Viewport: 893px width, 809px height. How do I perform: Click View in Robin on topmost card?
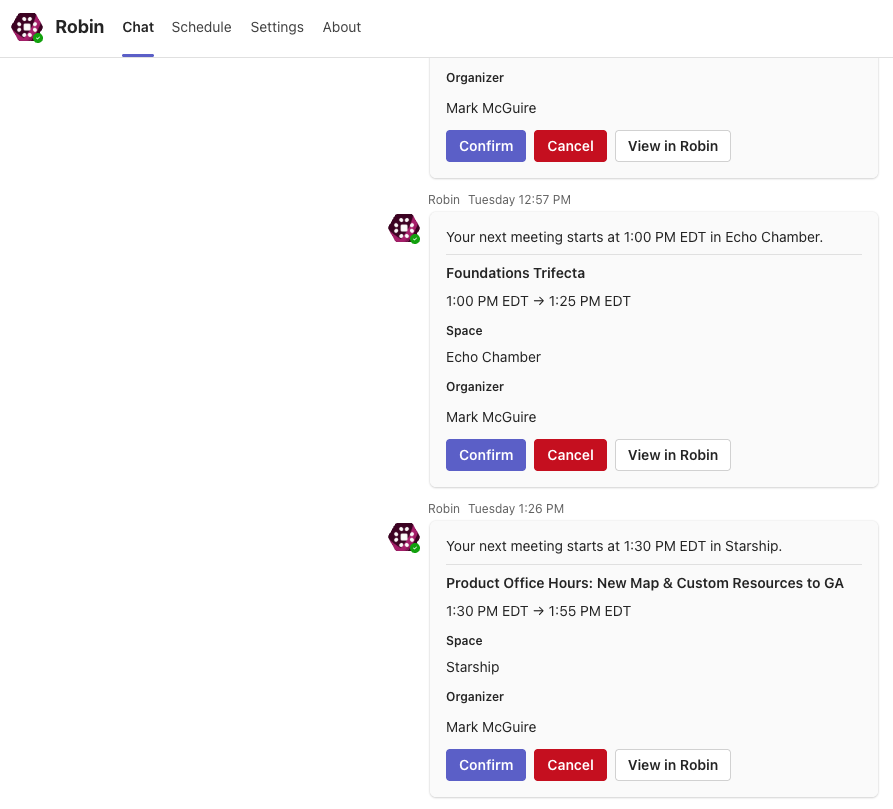pyautogui.click(x=673, y=146)
